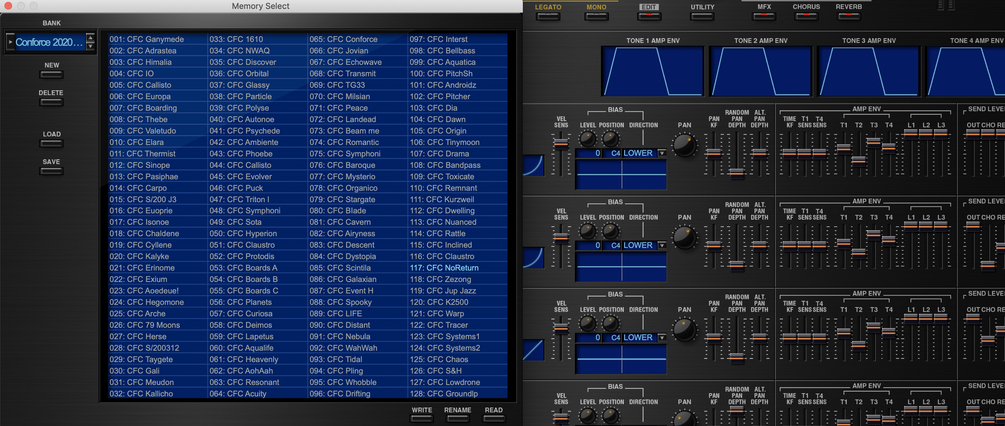Select patch 047: CFC Triton I
The width and height of the screenshot is (1005, 426).
coord(258,199)
